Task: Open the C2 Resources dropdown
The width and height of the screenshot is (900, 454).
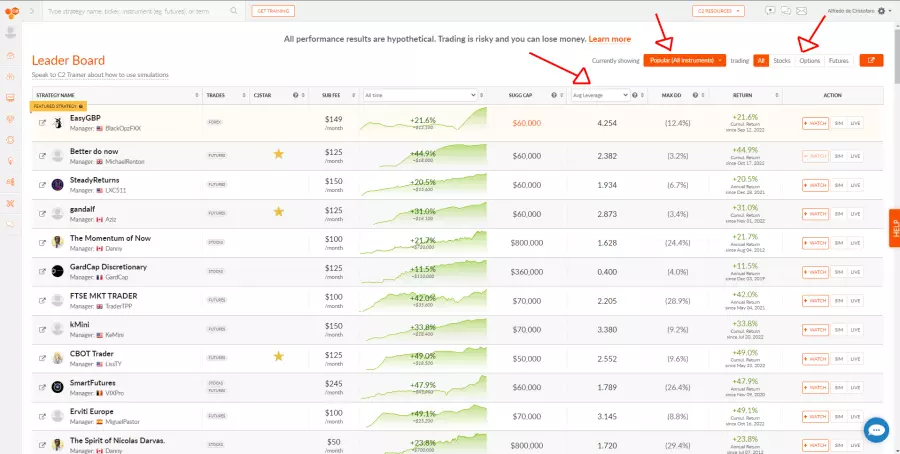Action: [x=718, y=11]
